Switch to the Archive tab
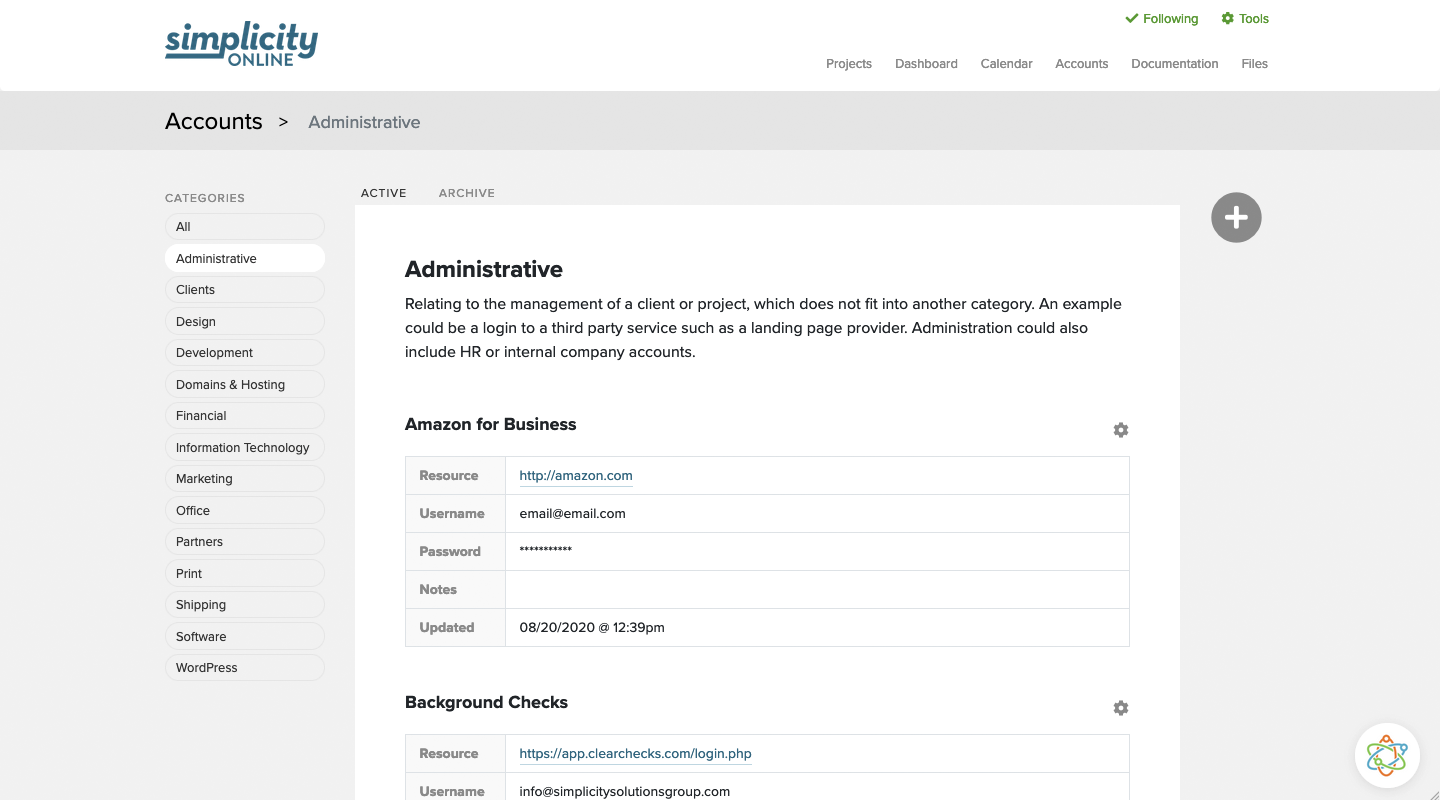Viewport: 1440px width, 800px height. pyautogui.click(x=467, y=193)
